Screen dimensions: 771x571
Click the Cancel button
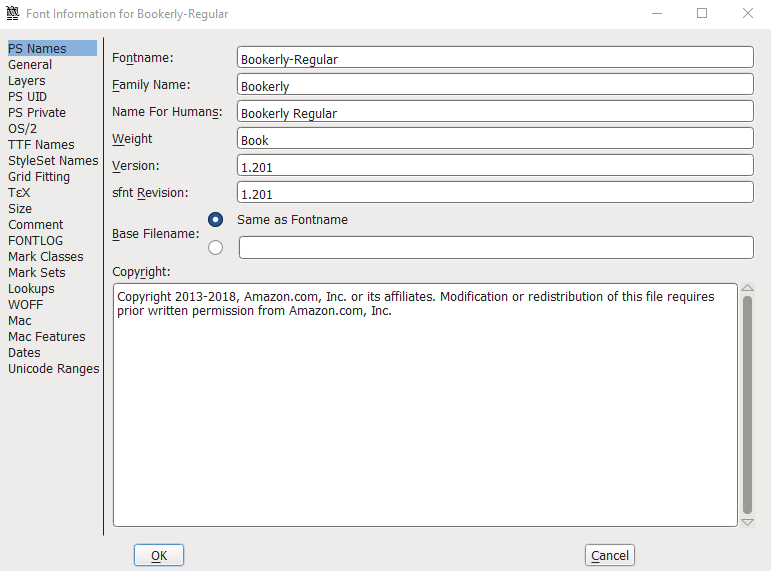click(610, 555)
